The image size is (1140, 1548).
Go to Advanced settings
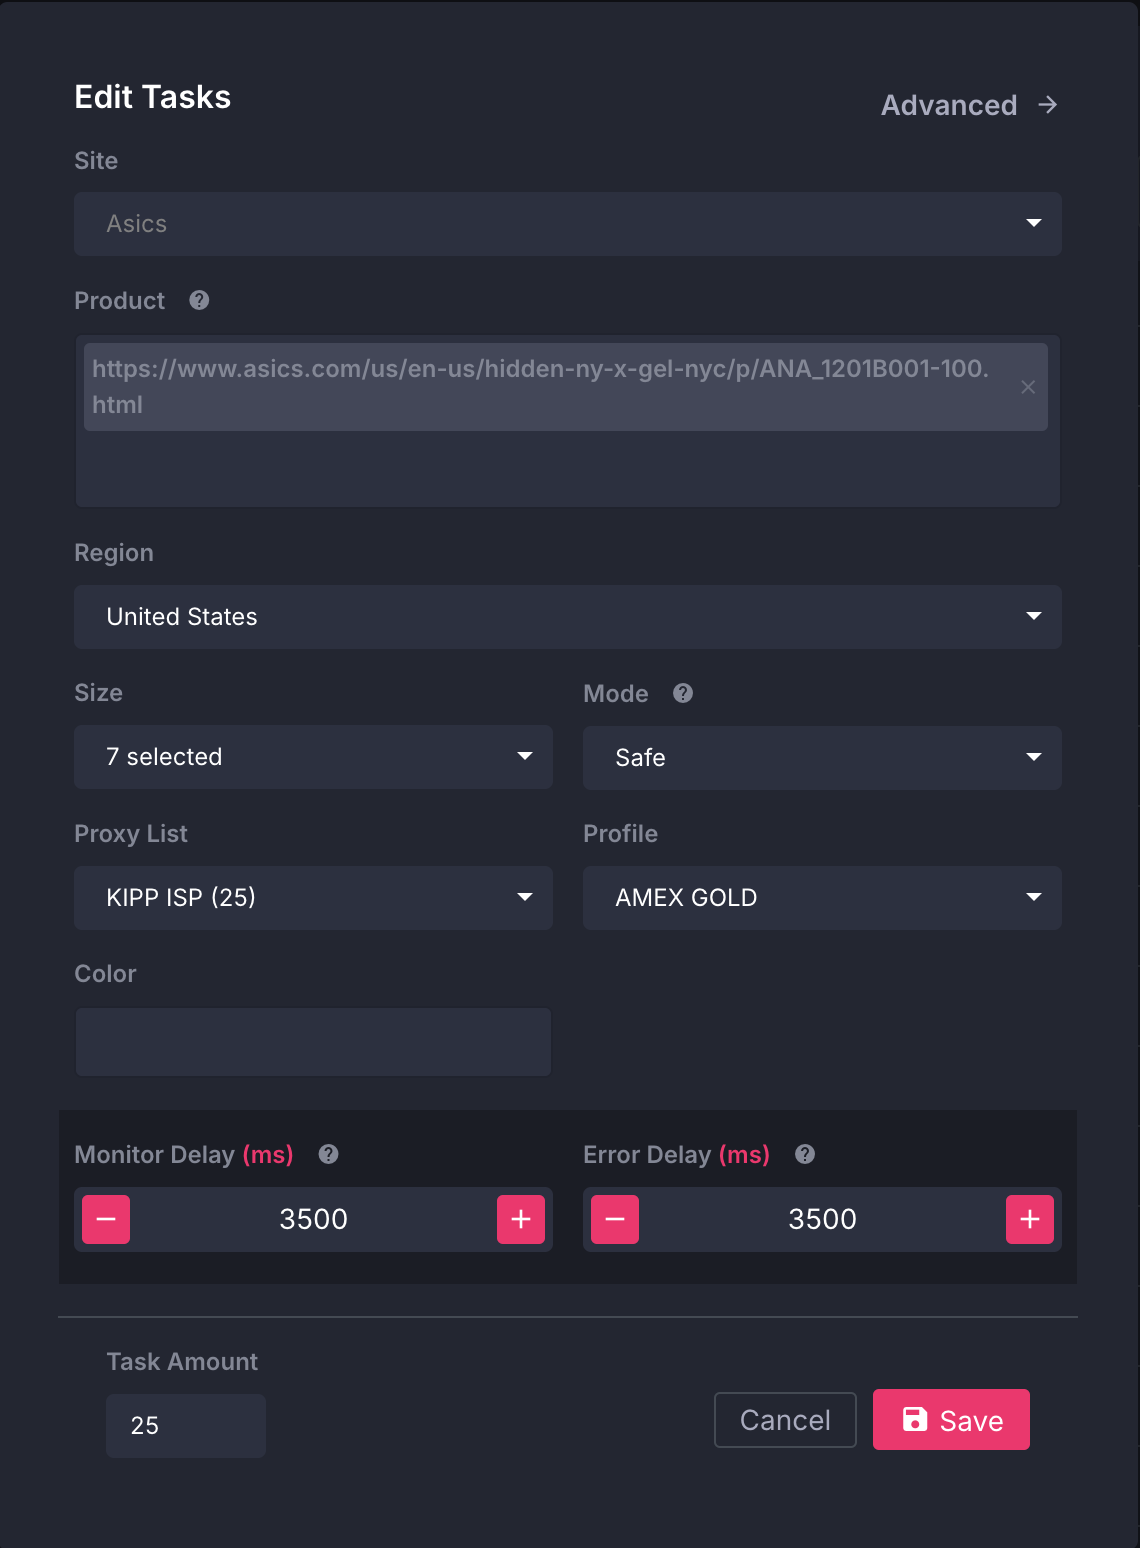click(x=968, y=105)
